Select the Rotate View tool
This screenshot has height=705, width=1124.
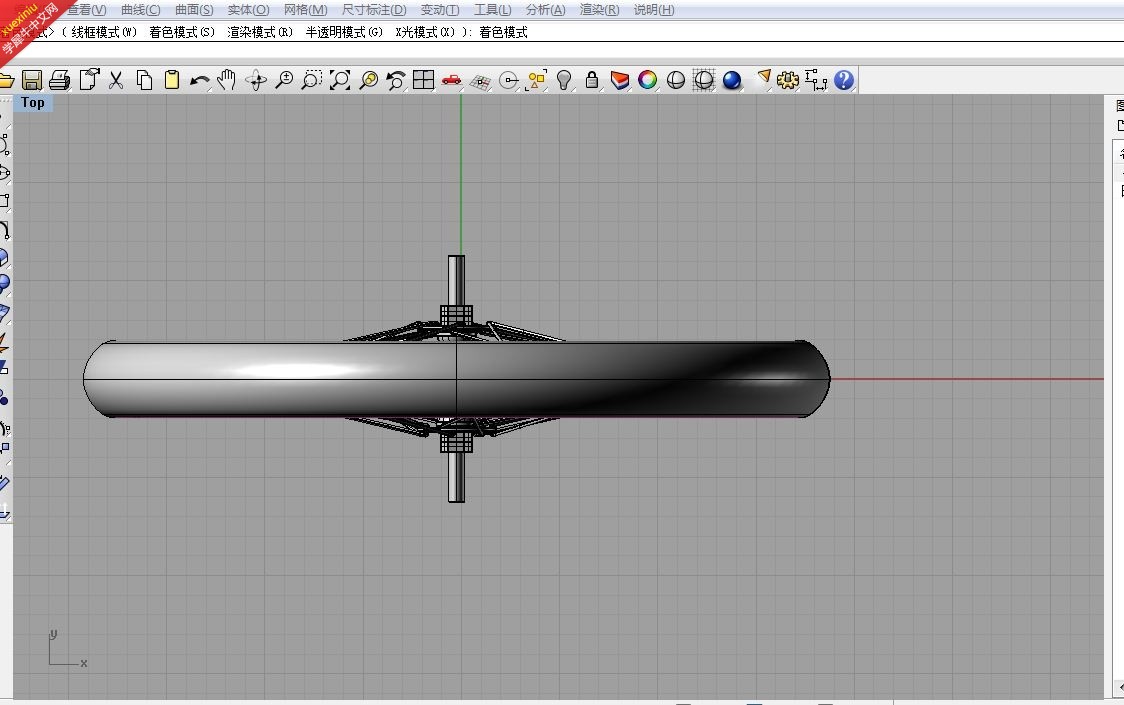(x=256, y=80)
